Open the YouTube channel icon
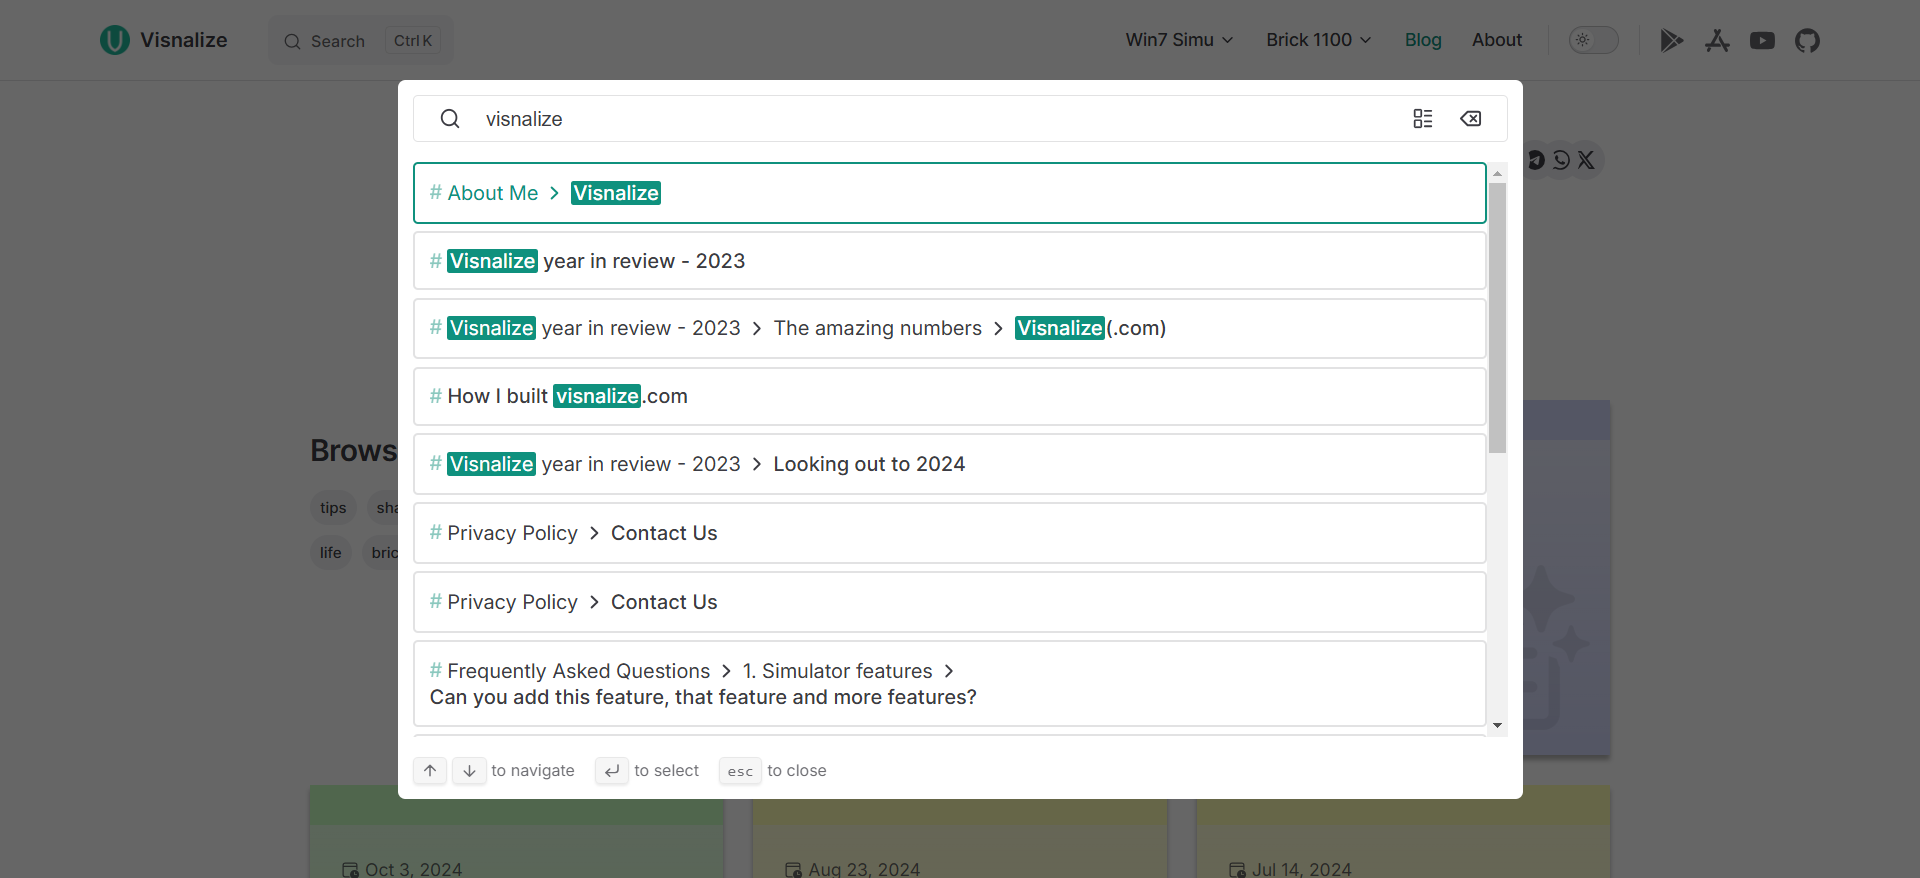Screen dimensions: 1920x878 tap(1762, 40)
